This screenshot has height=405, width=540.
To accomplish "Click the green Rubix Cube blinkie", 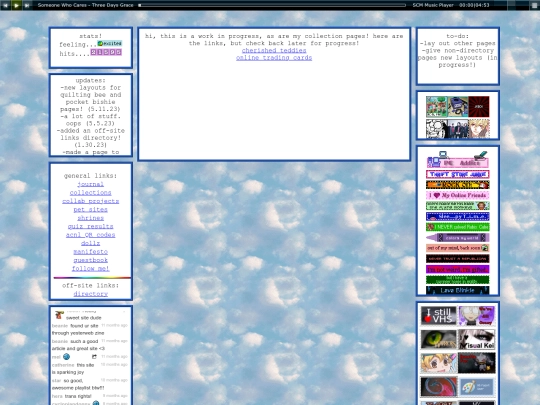I will (458, 227).
